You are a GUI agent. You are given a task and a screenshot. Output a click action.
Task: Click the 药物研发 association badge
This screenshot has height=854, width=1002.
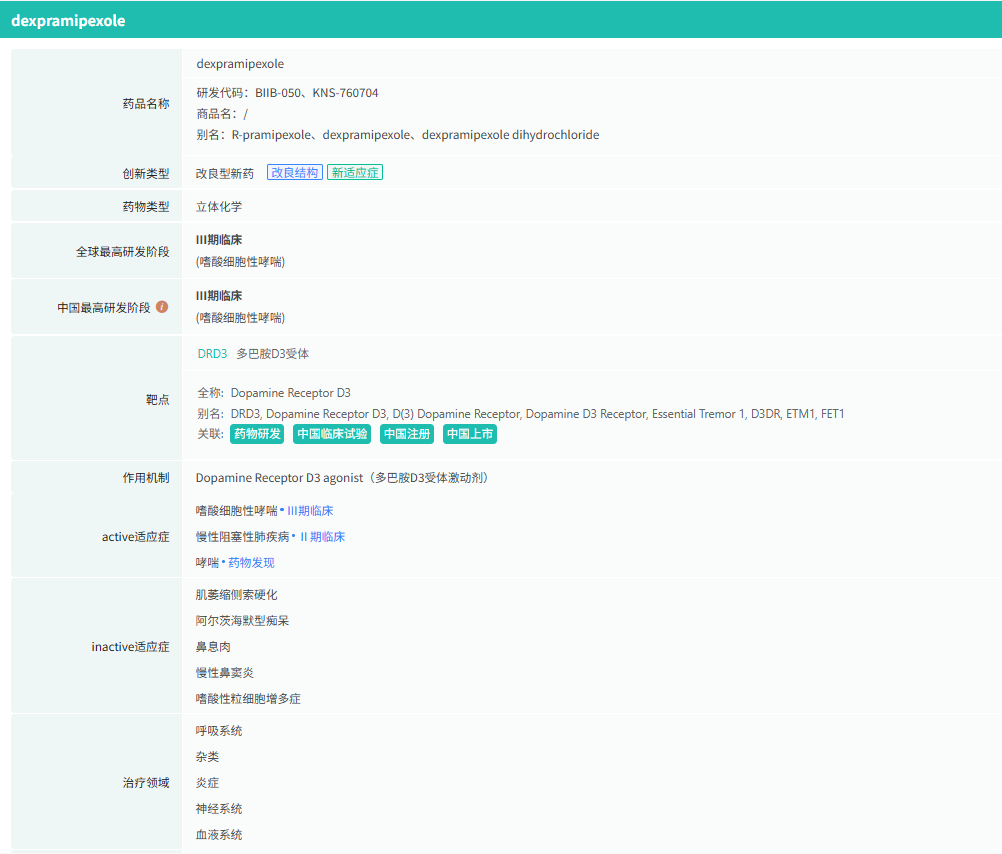tap(257, 434)
